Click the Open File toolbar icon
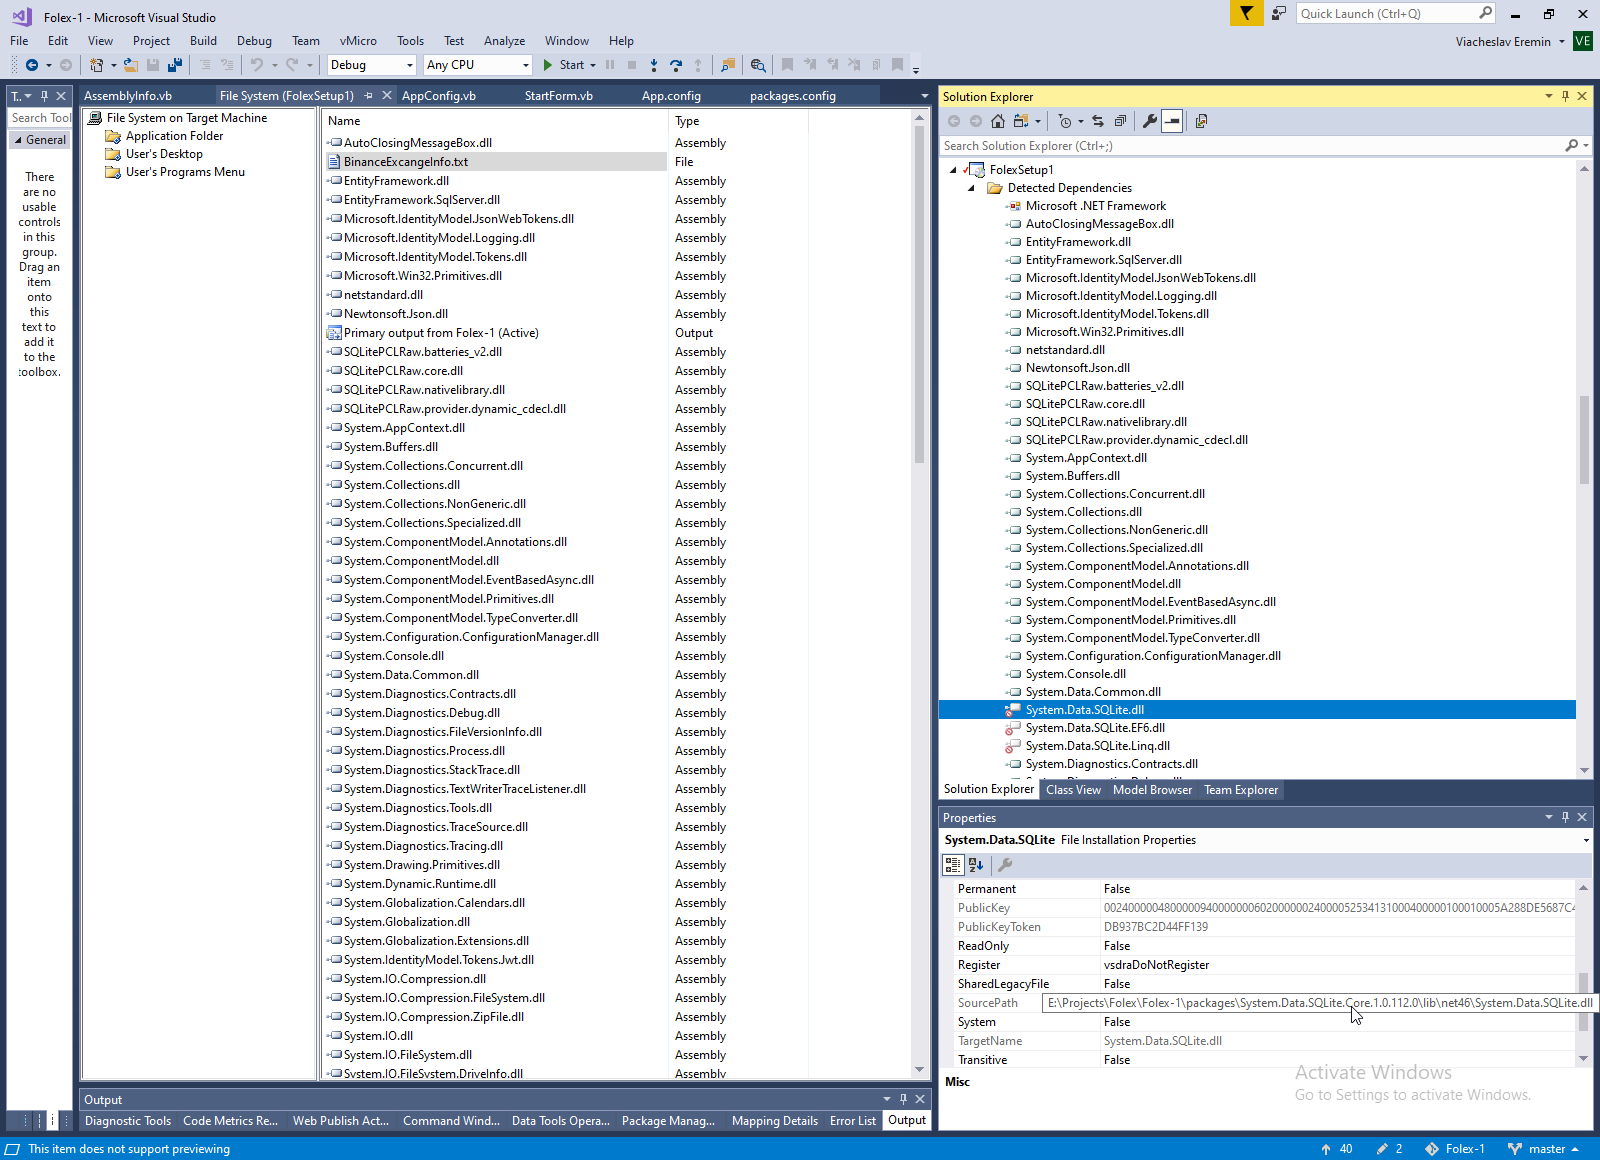This screenshot has height=1160, width=1600. [x=131, y=65]
